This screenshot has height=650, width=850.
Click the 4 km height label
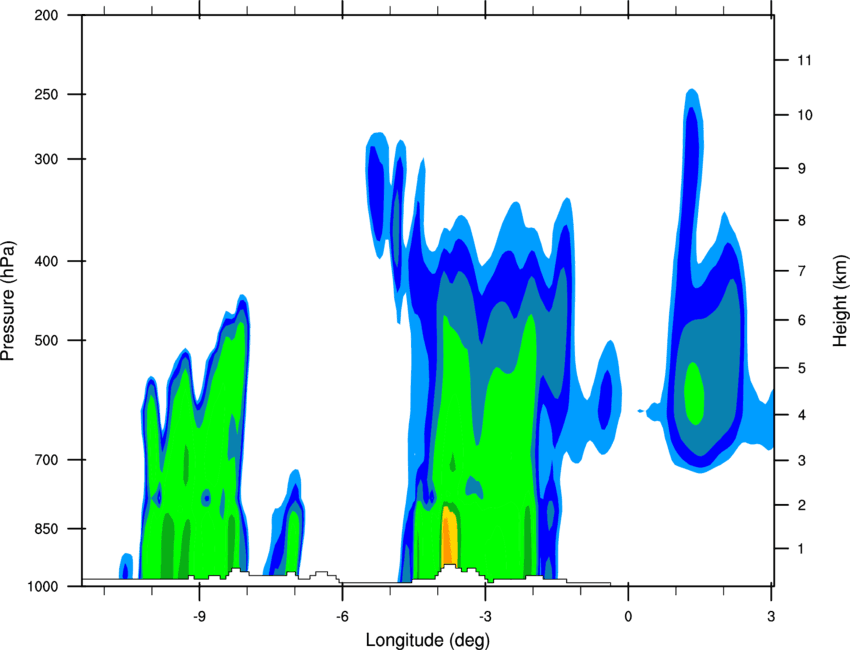pos(801,415)
